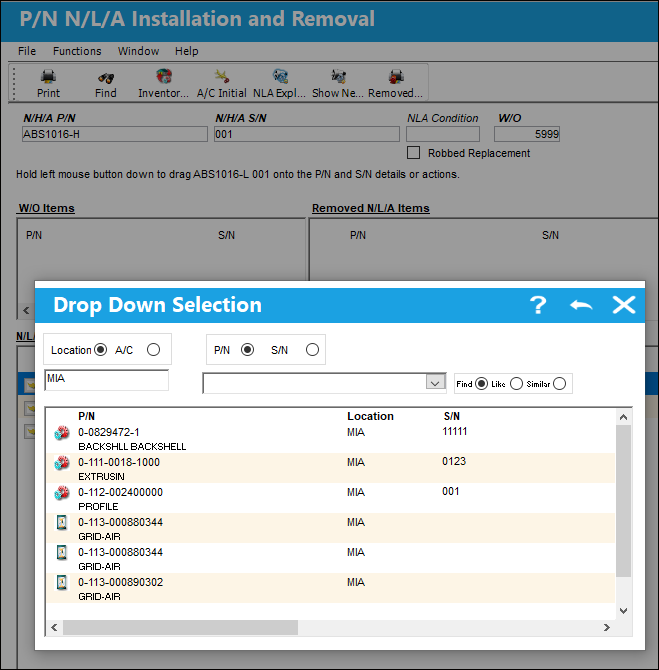Click the S/N column header in results list

tap(452, 416)
